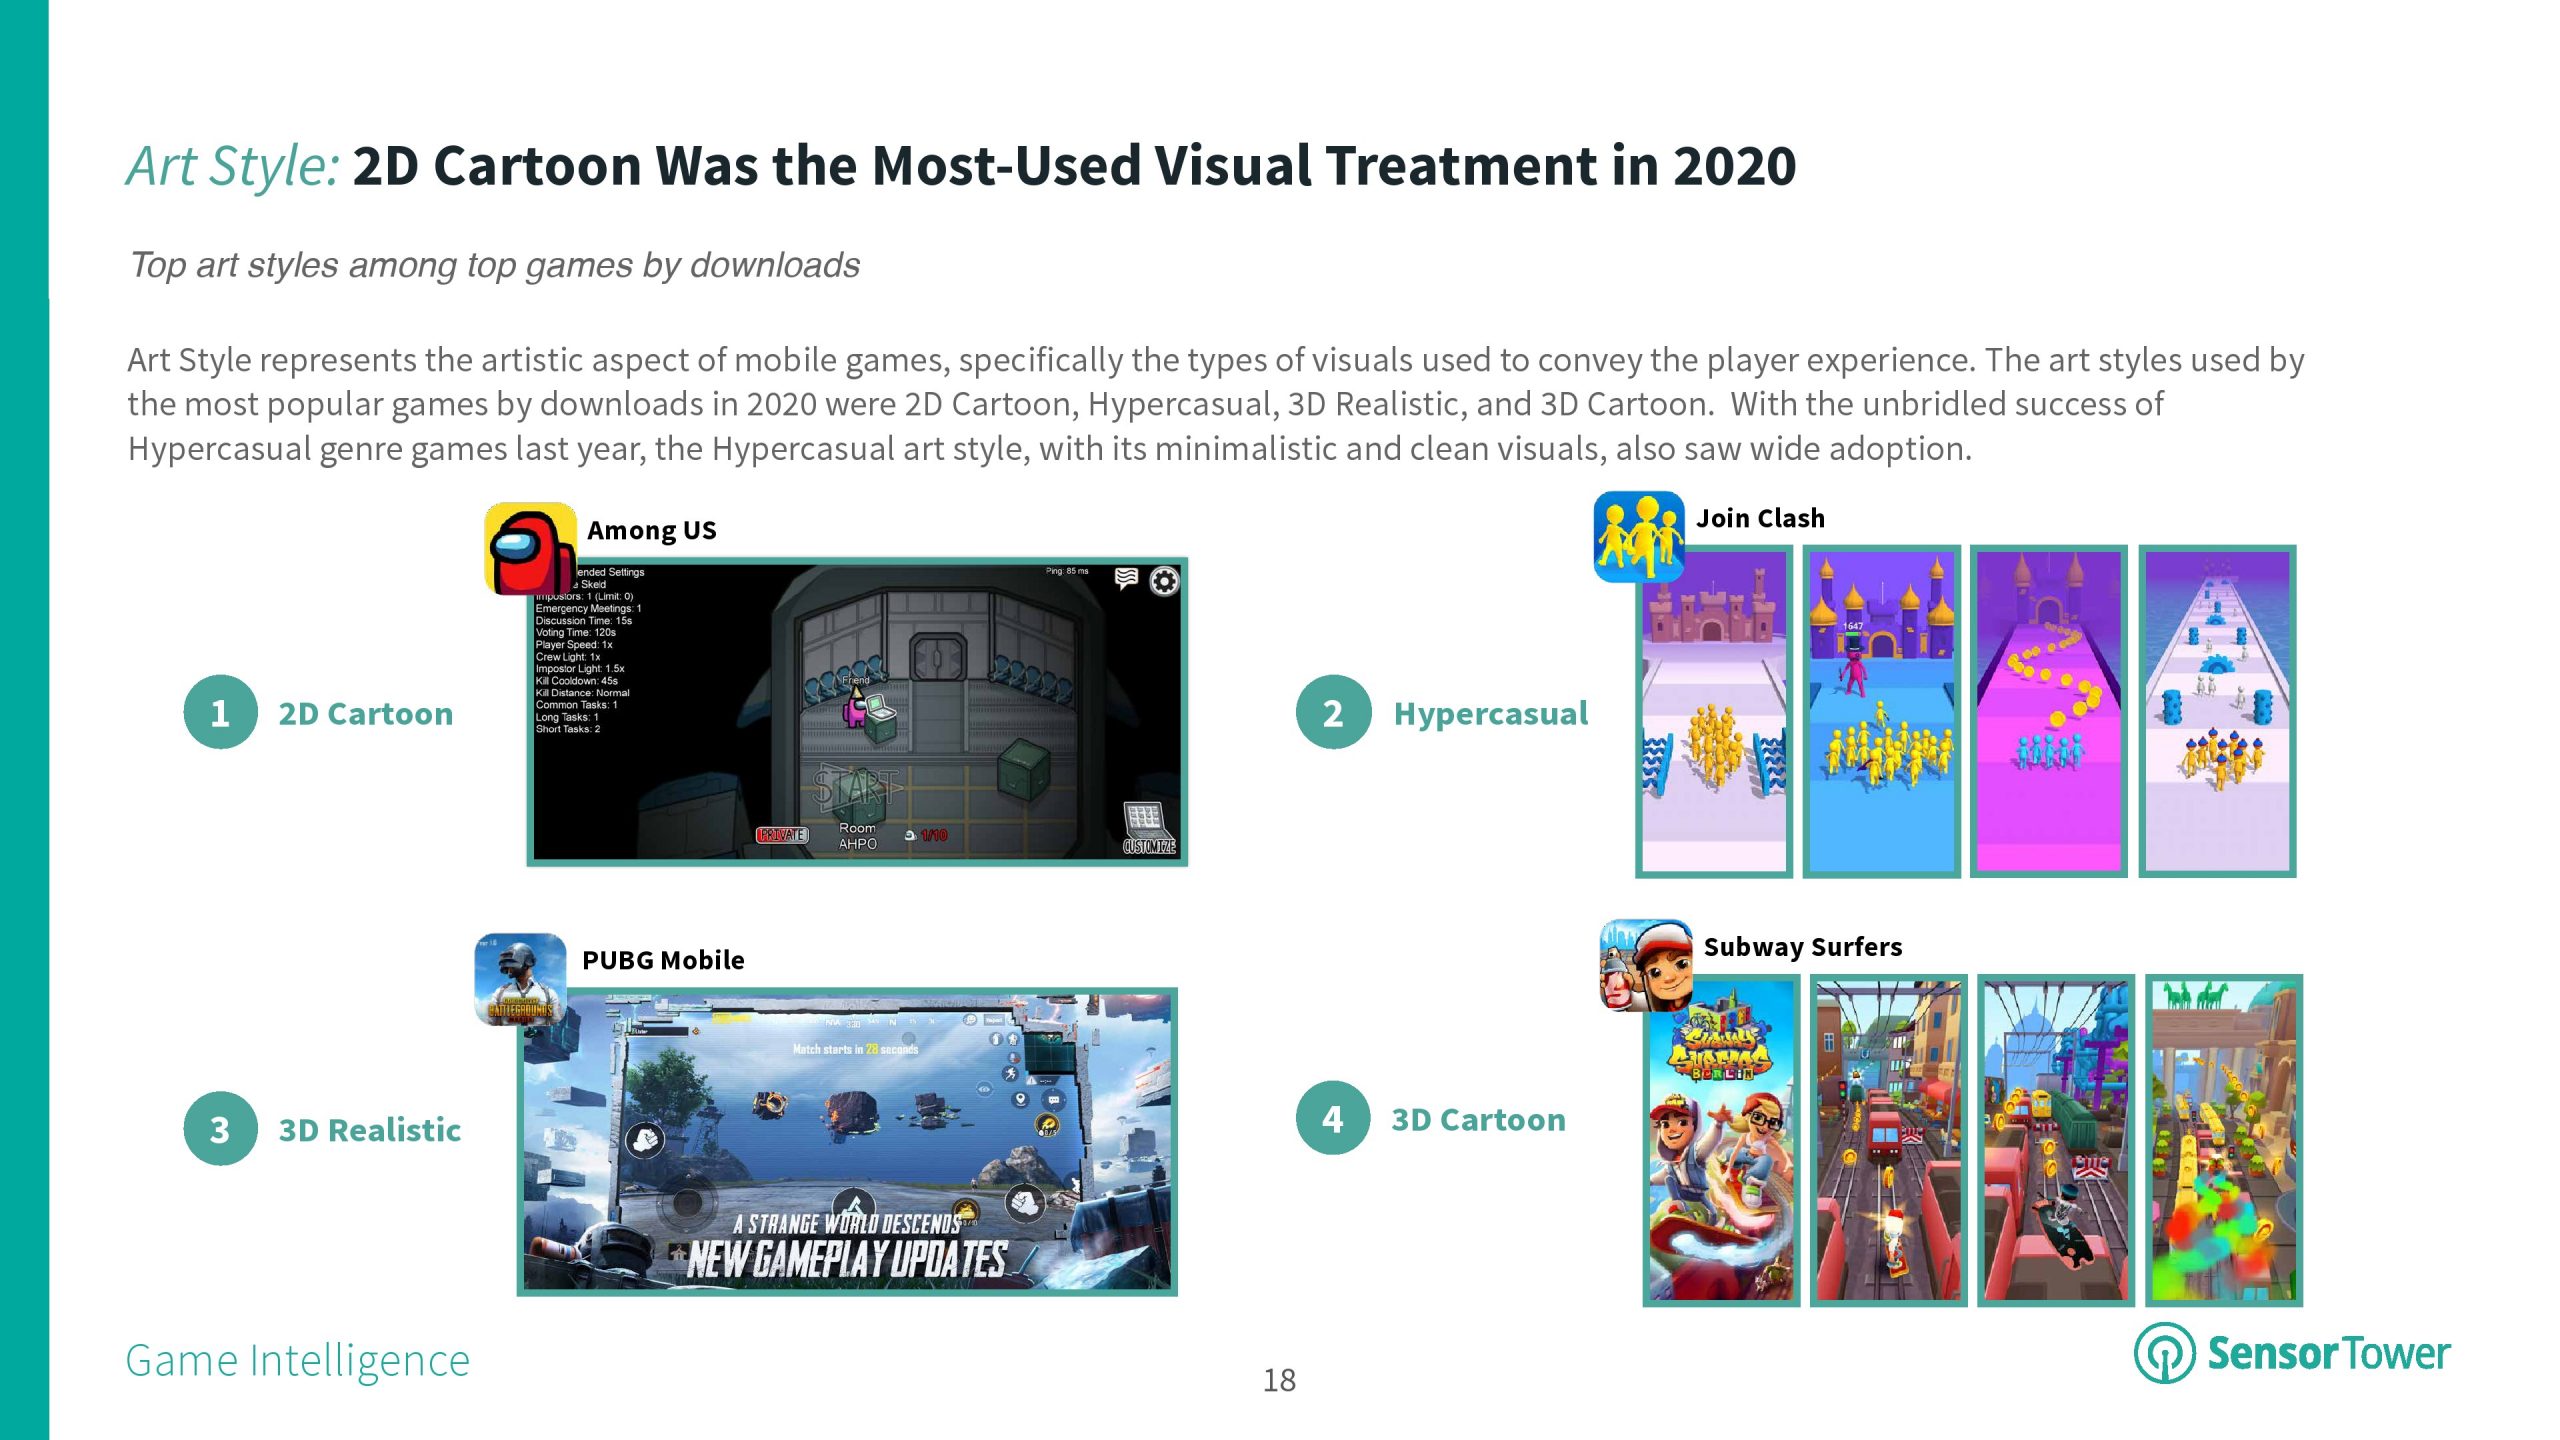Select the number 3 circle badge
Image resolution: width=2560 pixels, height=1440 pixels.
pyautogui.click(x=220, y=1129)
